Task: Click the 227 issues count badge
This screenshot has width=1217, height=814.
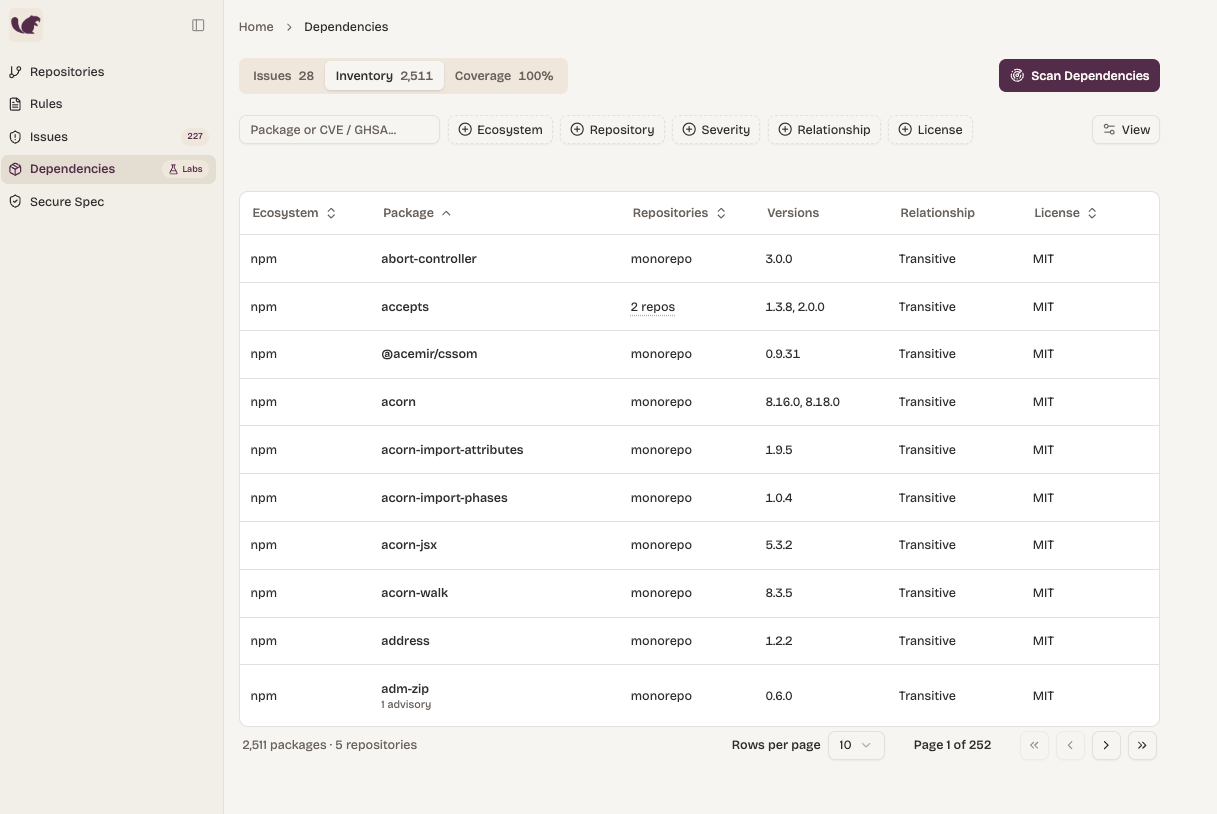Action: [195, 137]
